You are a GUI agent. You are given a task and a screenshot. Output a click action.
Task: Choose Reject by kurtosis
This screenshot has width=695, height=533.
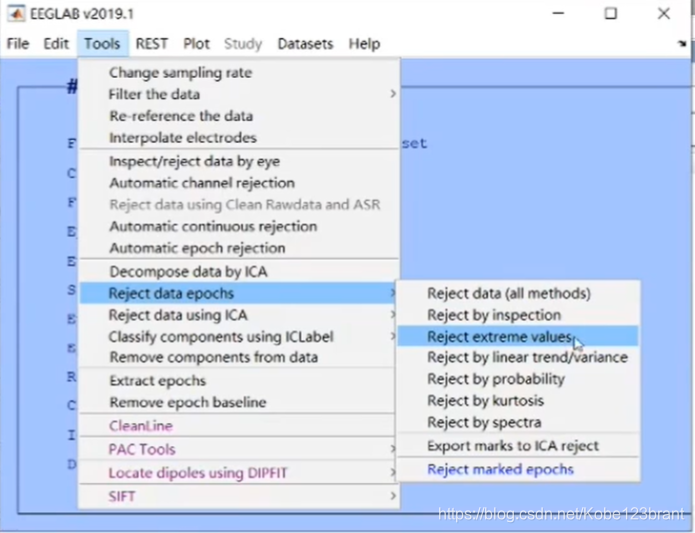(x=518, y=401)
